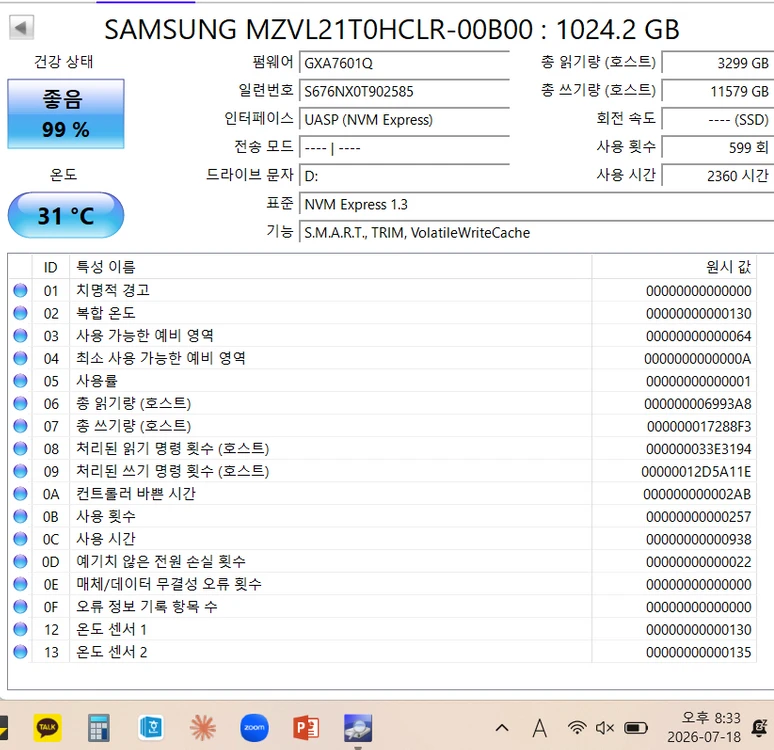Open PowerPoint from the taskbar
Screen dimensions: 774x750
[x=306, y=727]
